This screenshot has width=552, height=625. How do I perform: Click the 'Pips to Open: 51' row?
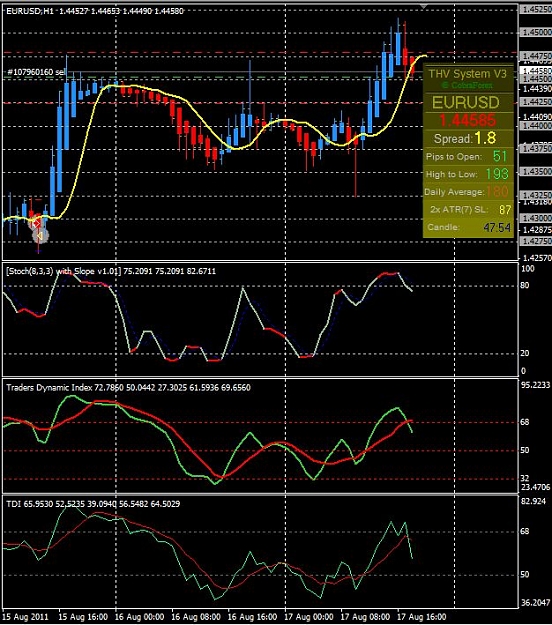[x=467, y=156]
